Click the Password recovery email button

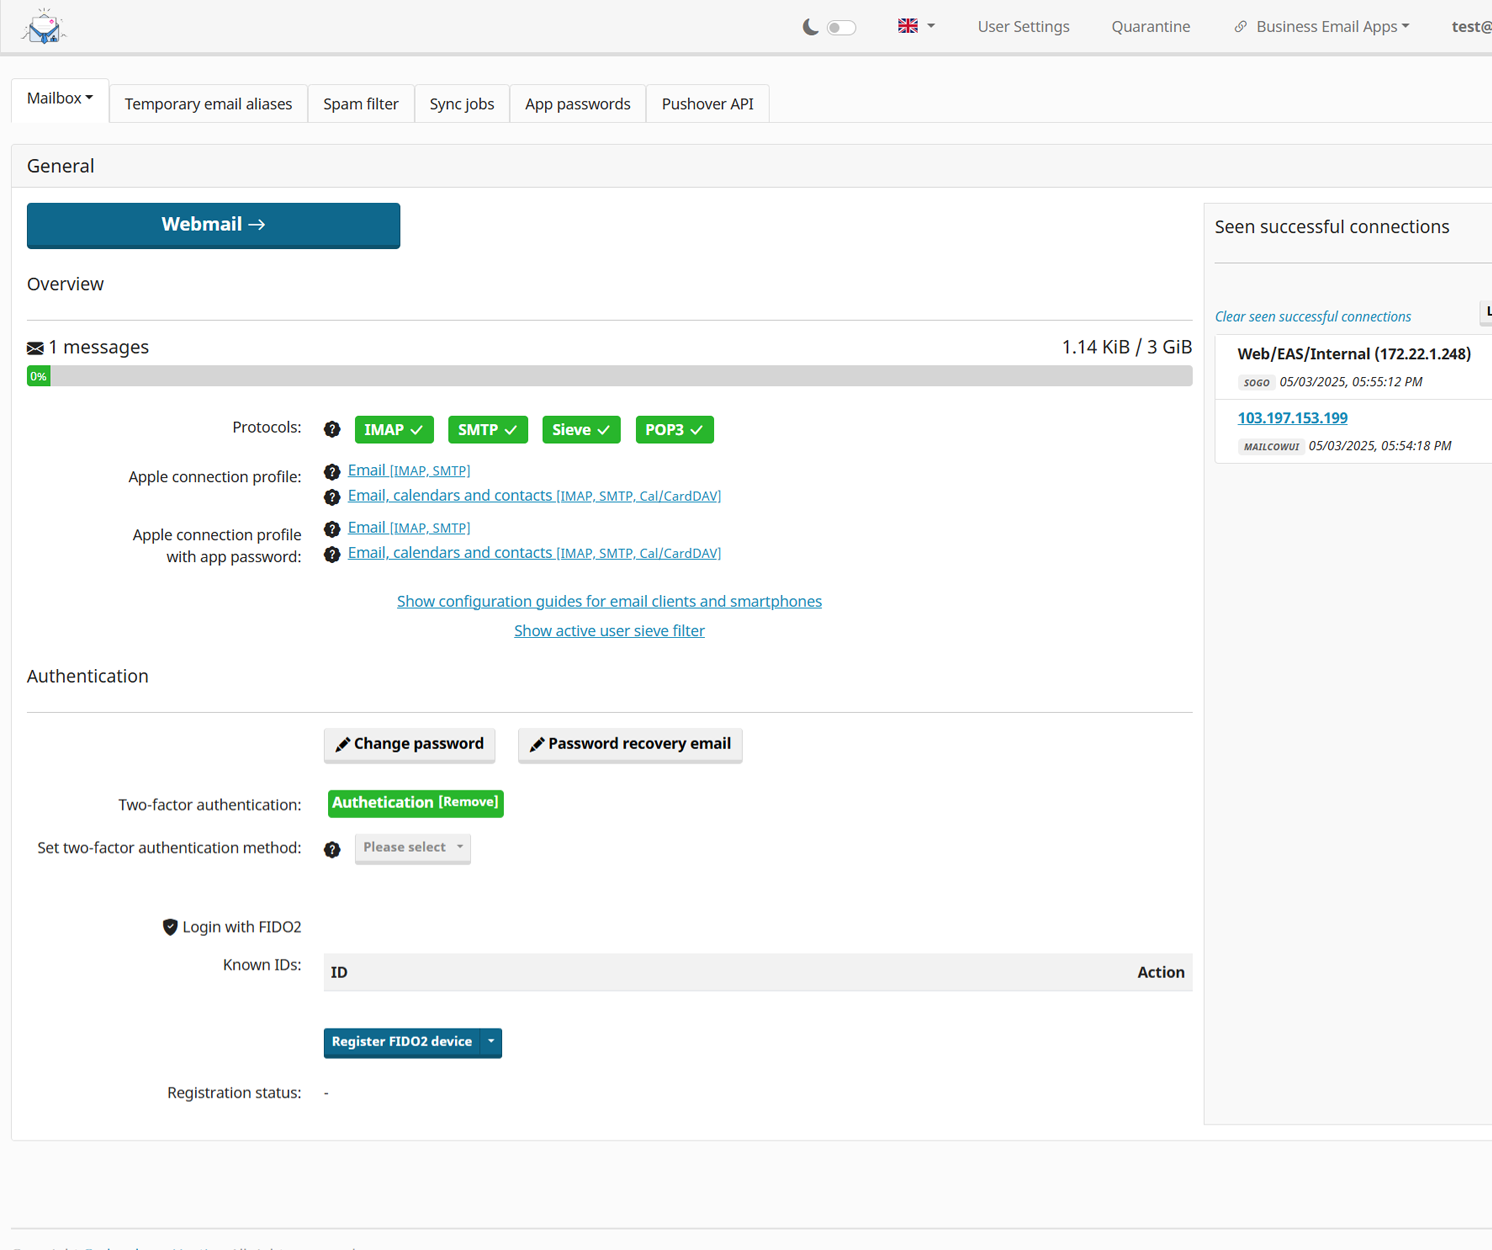(630, 744)
